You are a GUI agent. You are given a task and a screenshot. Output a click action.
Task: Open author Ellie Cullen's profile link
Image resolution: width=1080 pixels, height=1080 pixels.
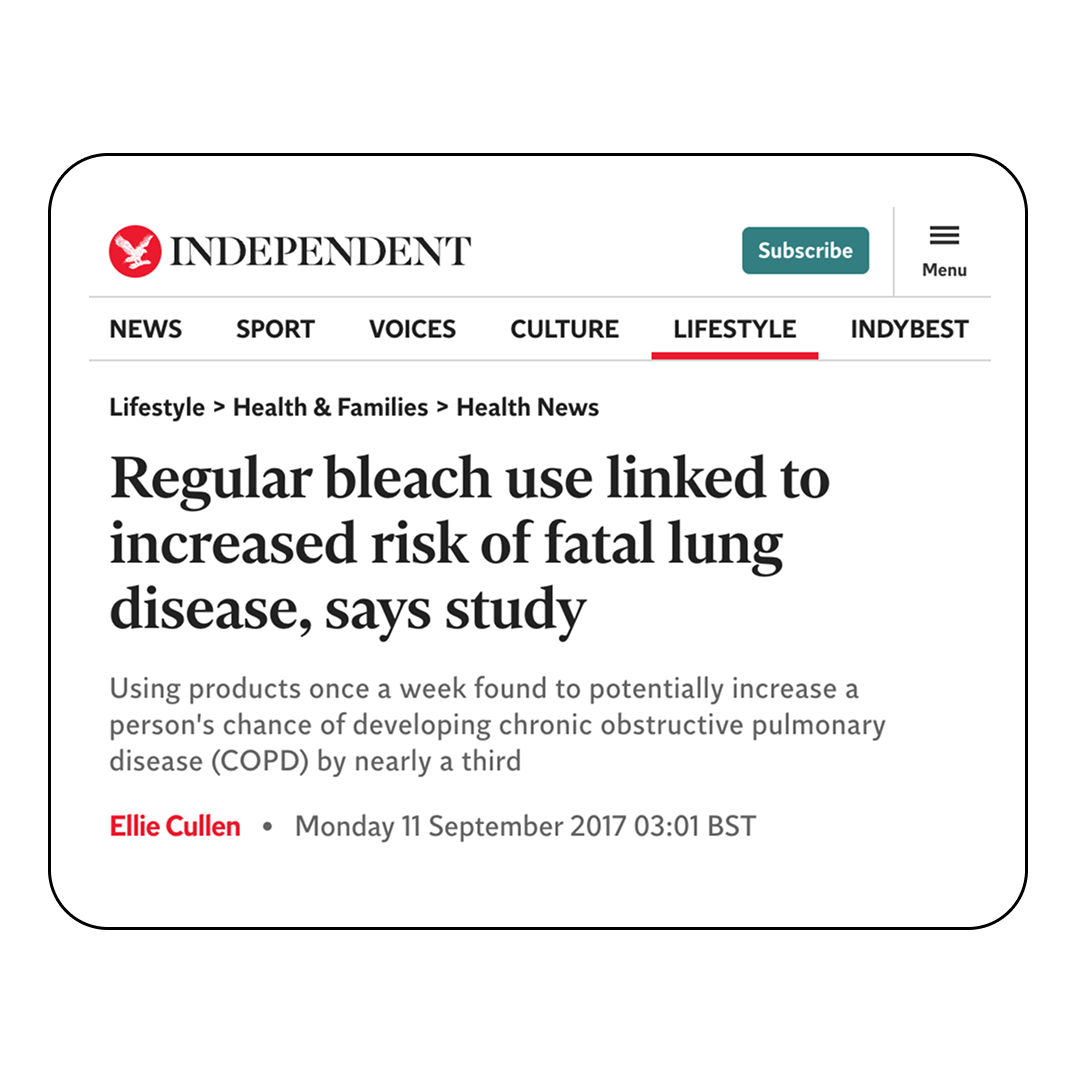coord(175,827)
